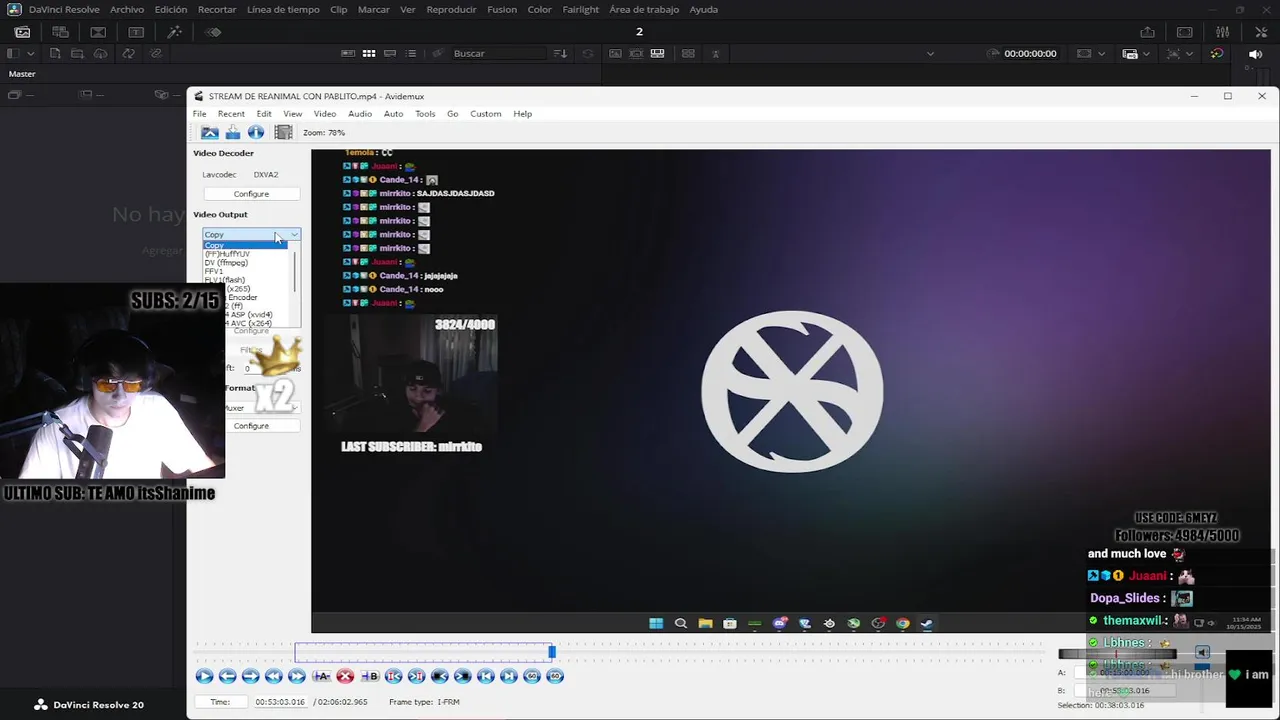Set selection marker A

click(322, 676)
